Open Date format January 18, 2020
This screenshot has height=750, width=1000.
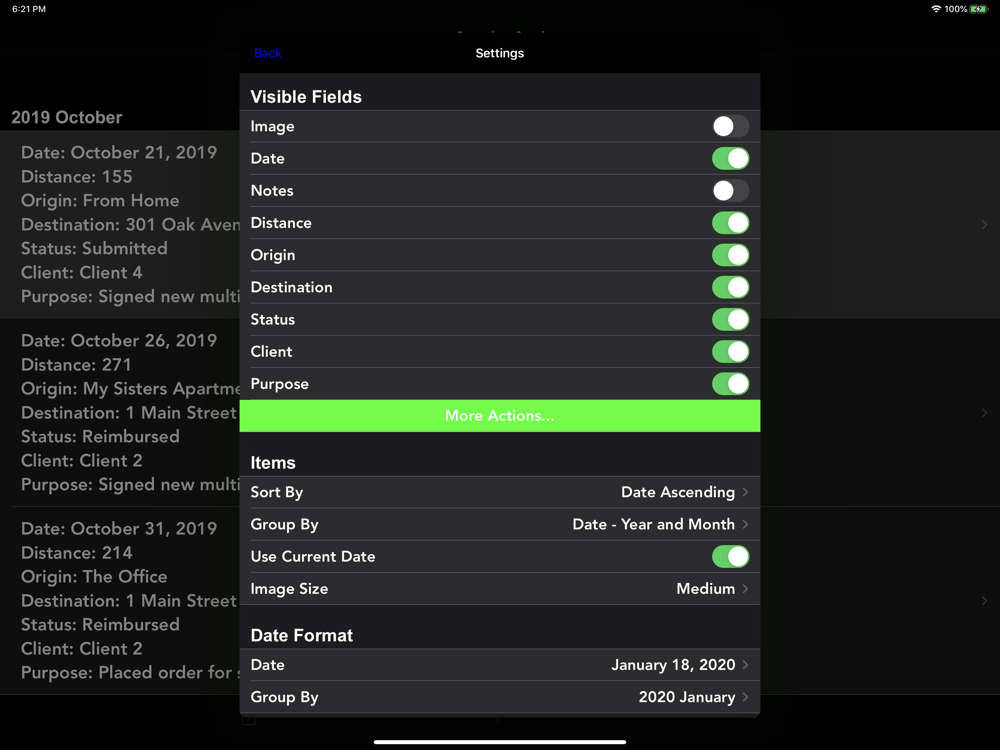[499, 665]
